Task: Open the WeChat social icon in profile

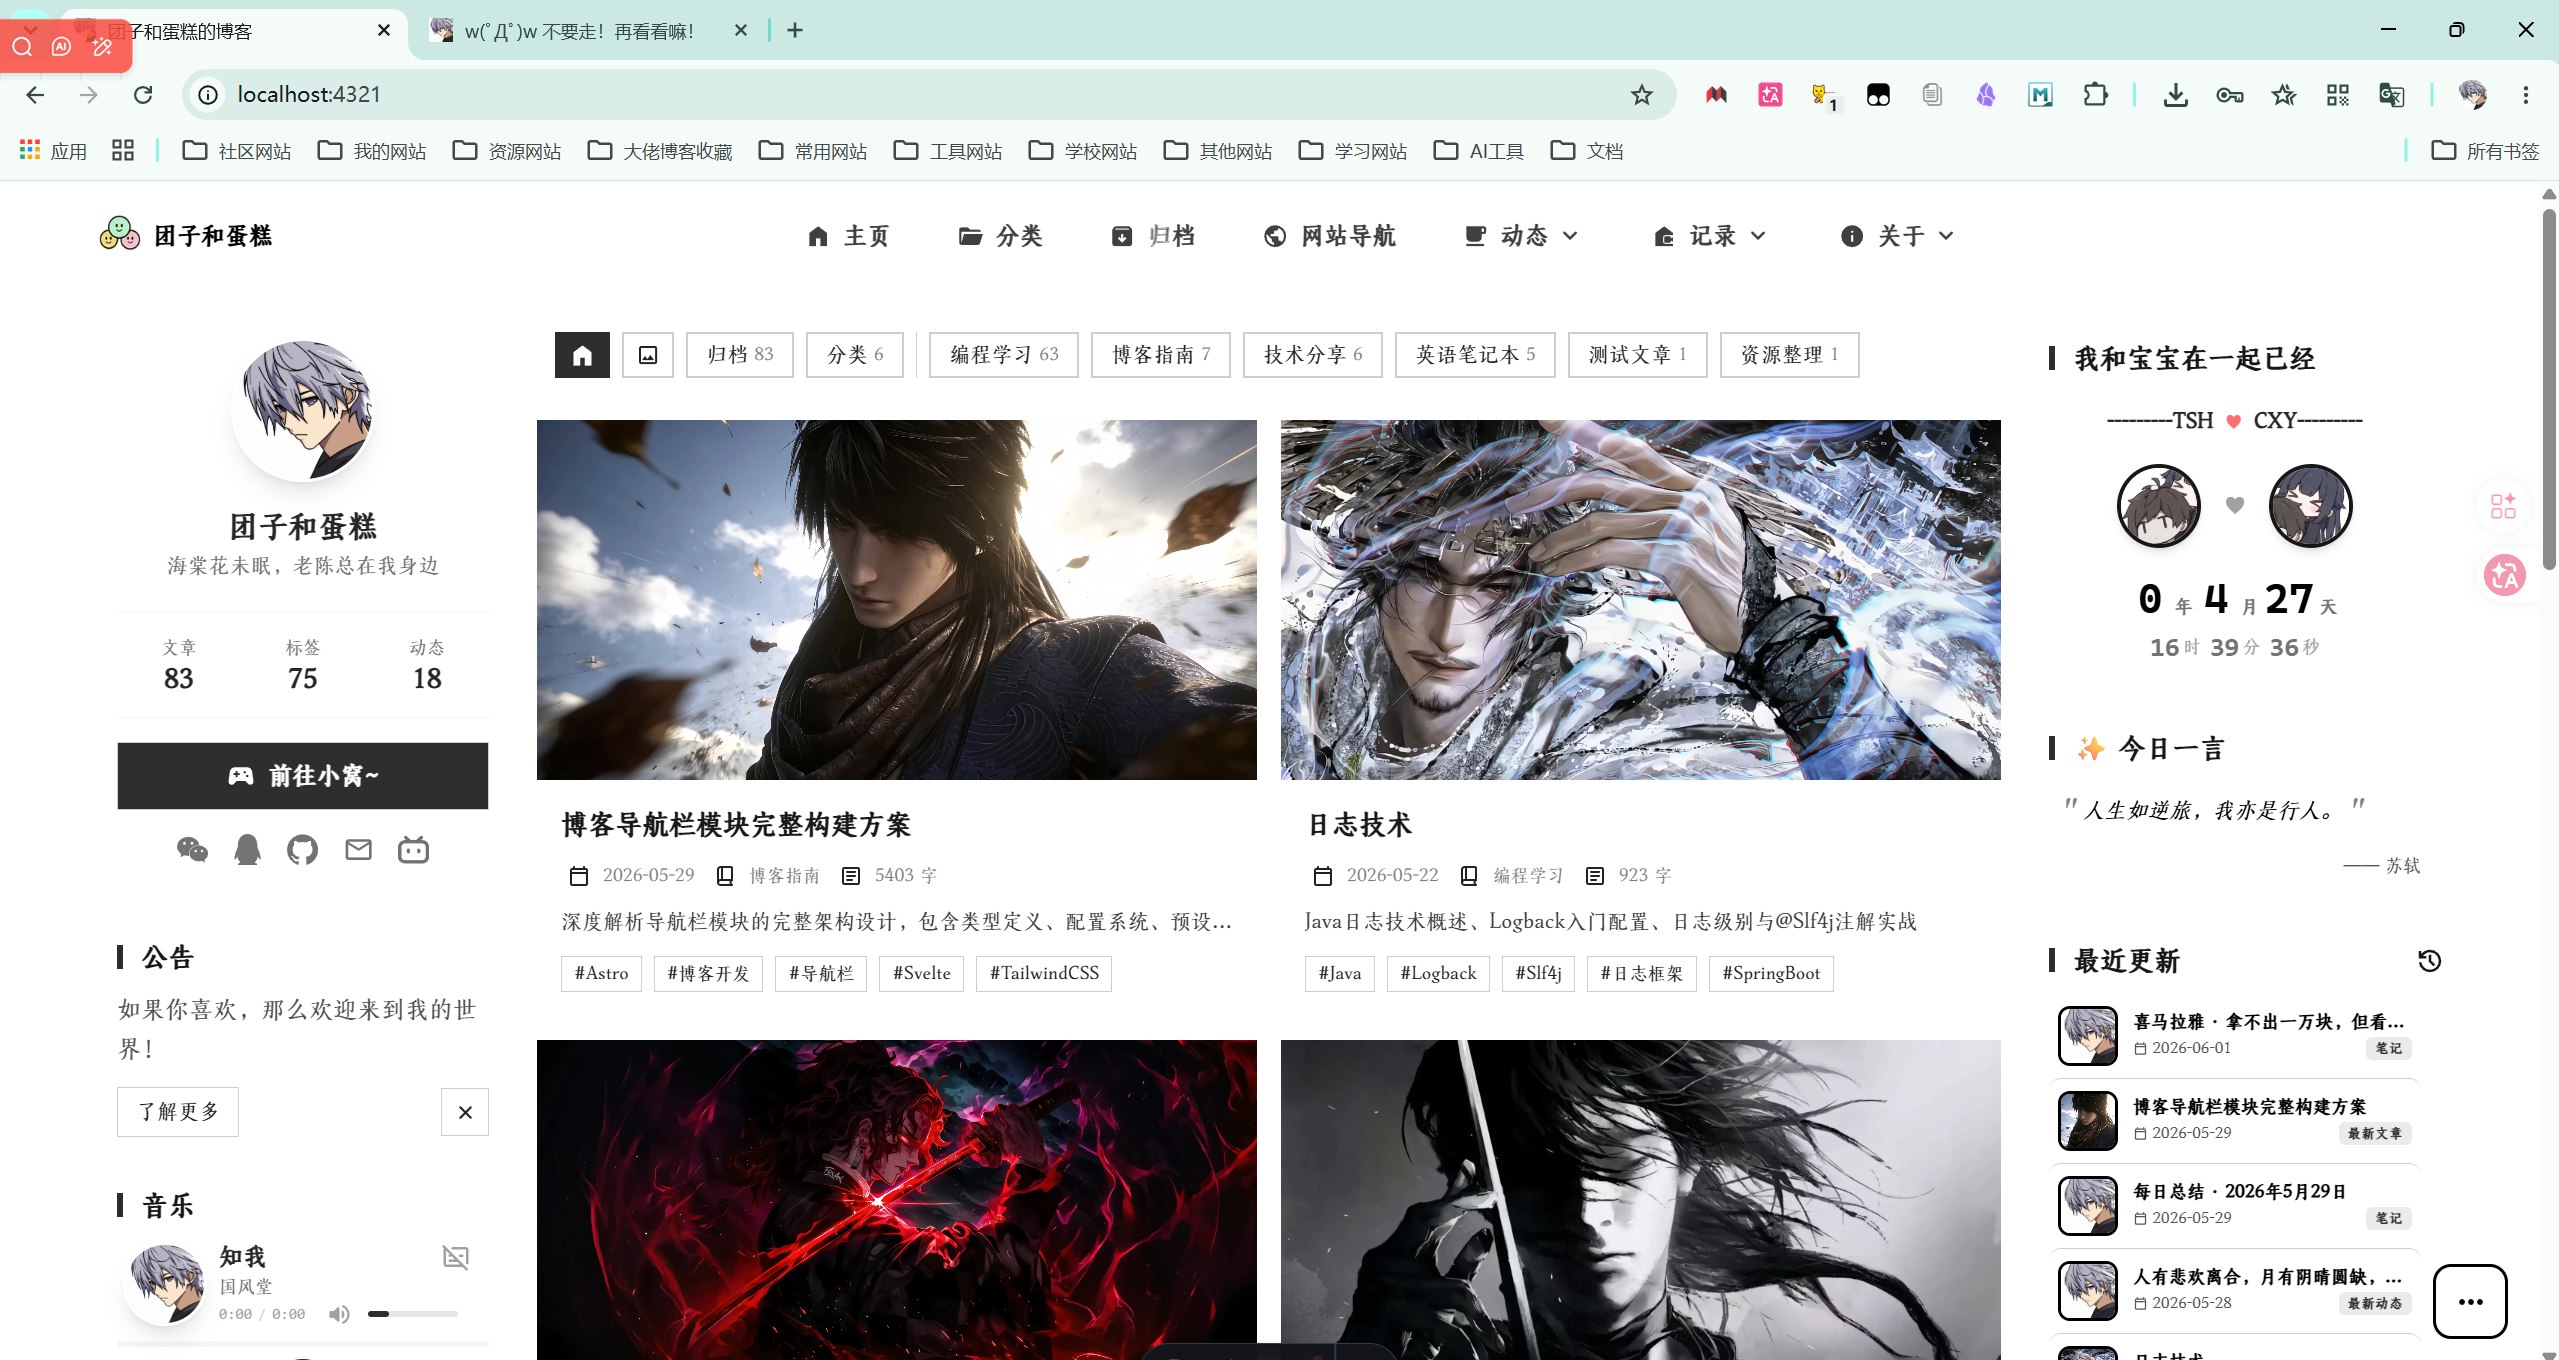Action: tap(192, 850)
